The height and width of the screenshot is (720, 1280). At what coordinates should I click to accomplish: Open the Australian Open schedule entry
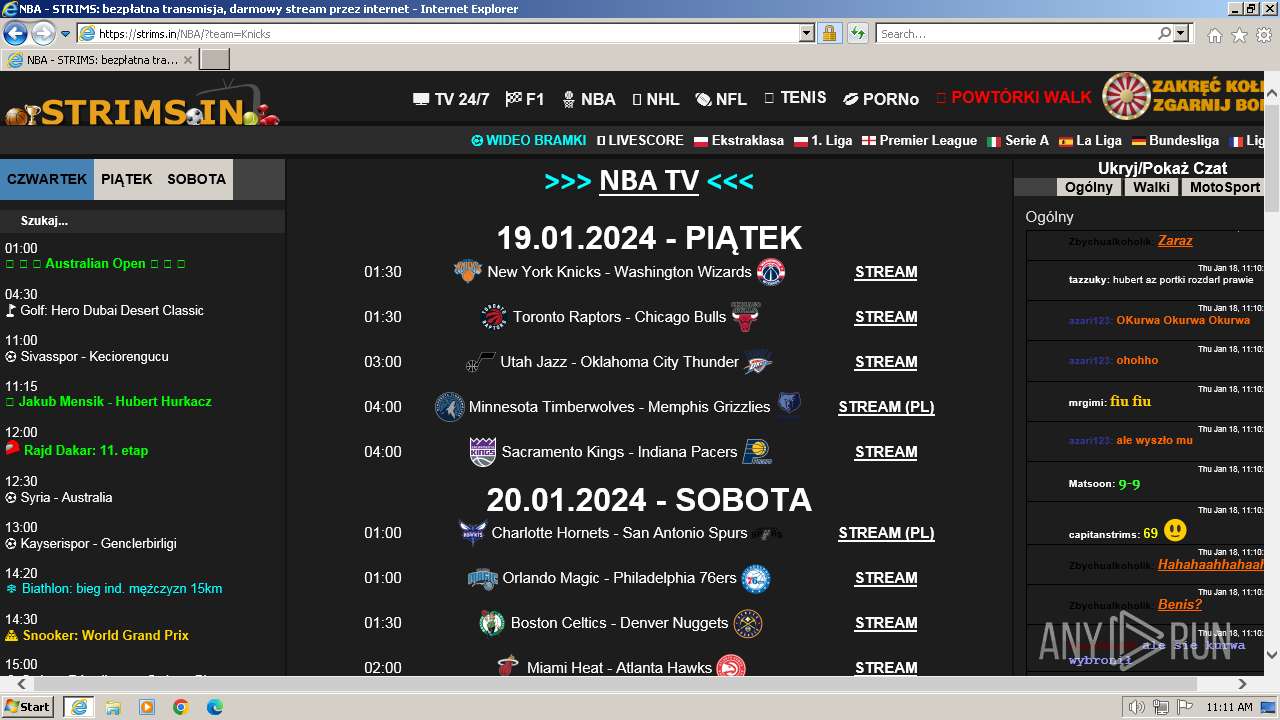(95, 264)
